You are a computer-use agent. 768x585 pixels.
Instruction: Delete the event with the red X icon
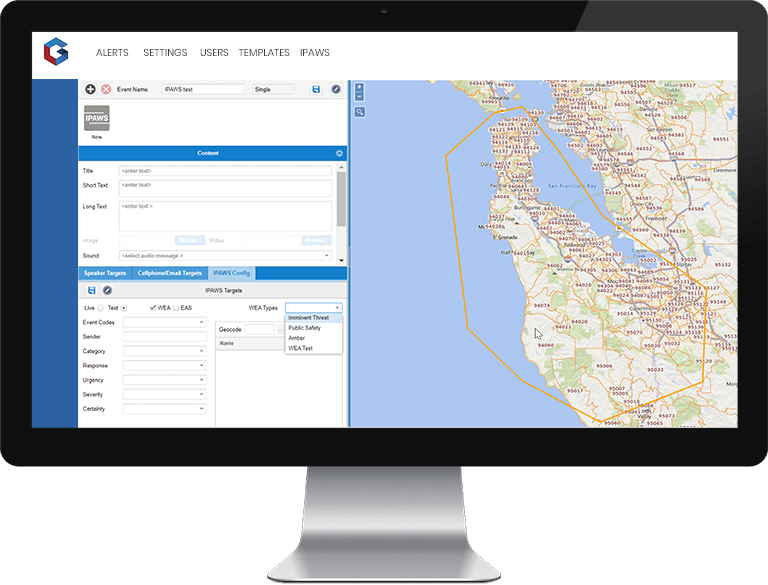coord(106,89)
